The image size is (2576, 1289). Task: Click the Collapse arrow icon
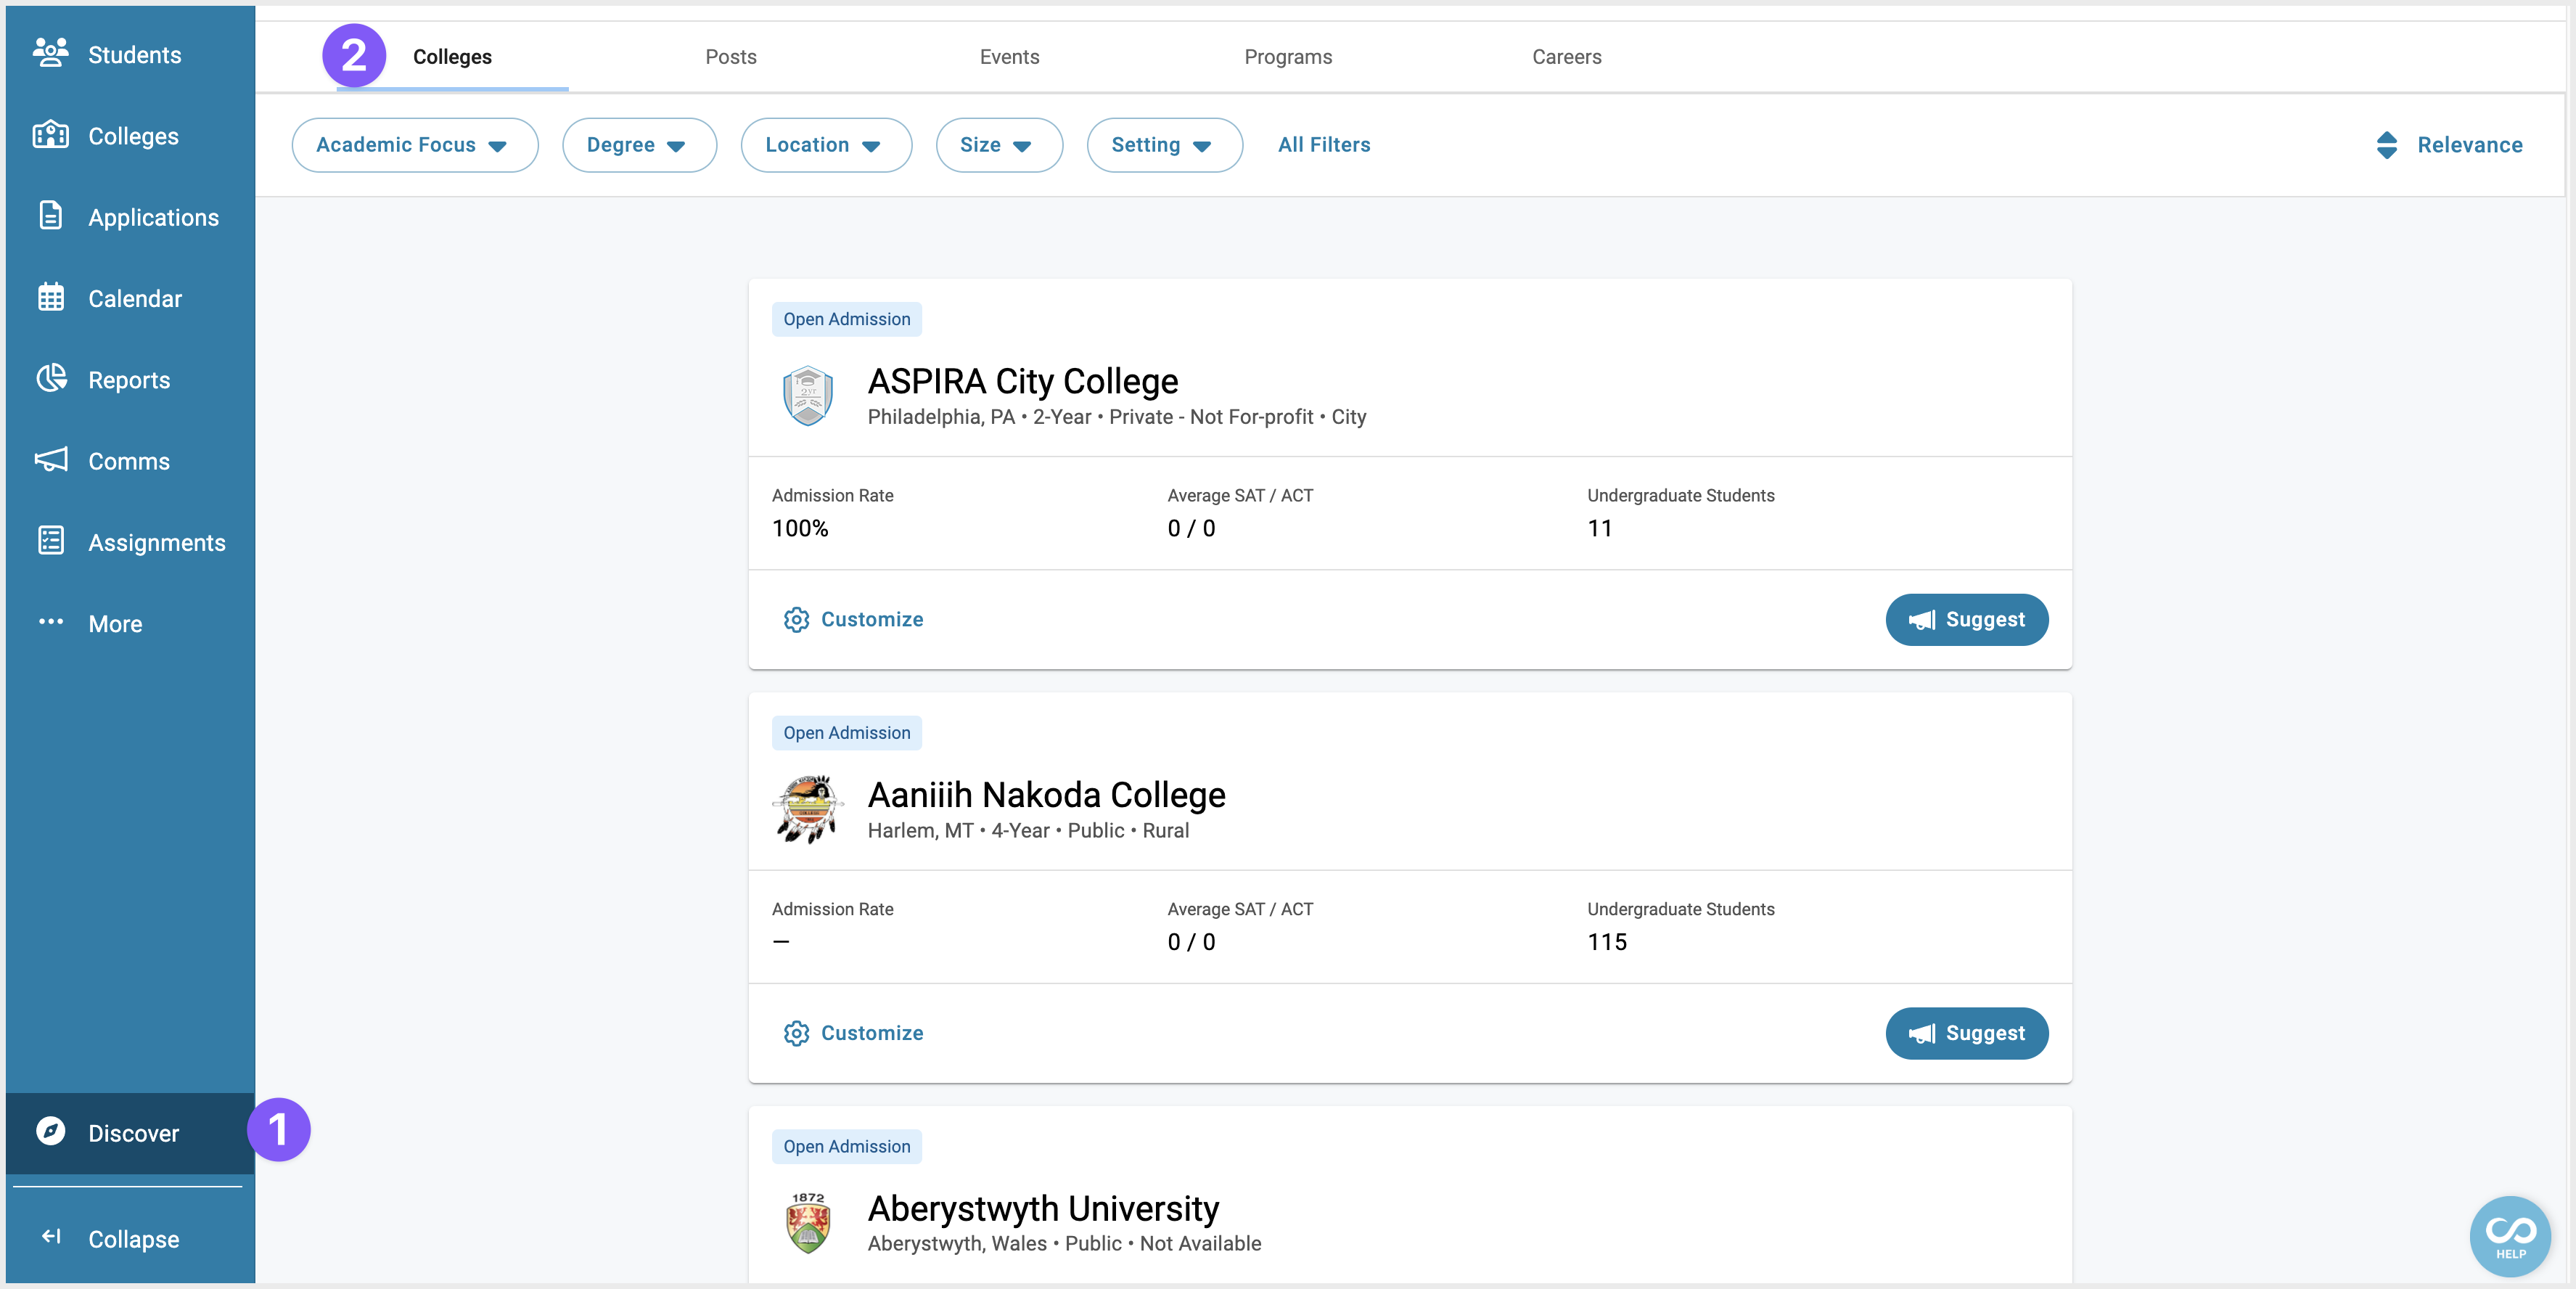[x=50, y=1237]
